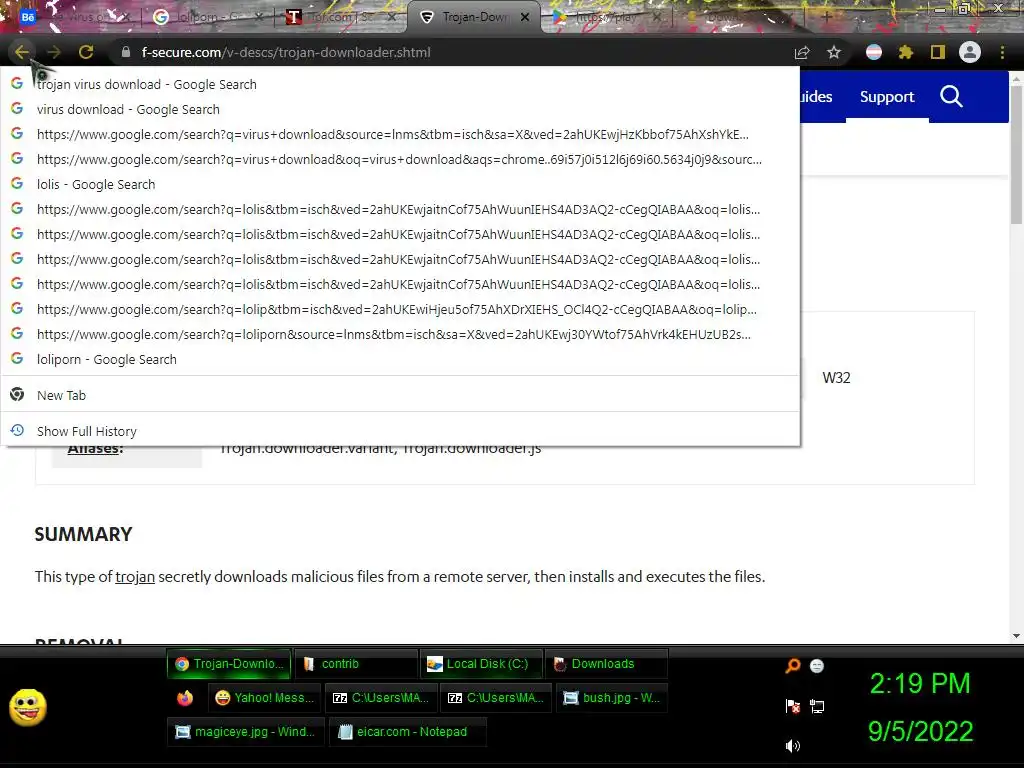Image resolution: width=1024 pixels, height=768 pixels.
Task: Open bush.jpg taskbar window
Action: (x=613, y=698)
